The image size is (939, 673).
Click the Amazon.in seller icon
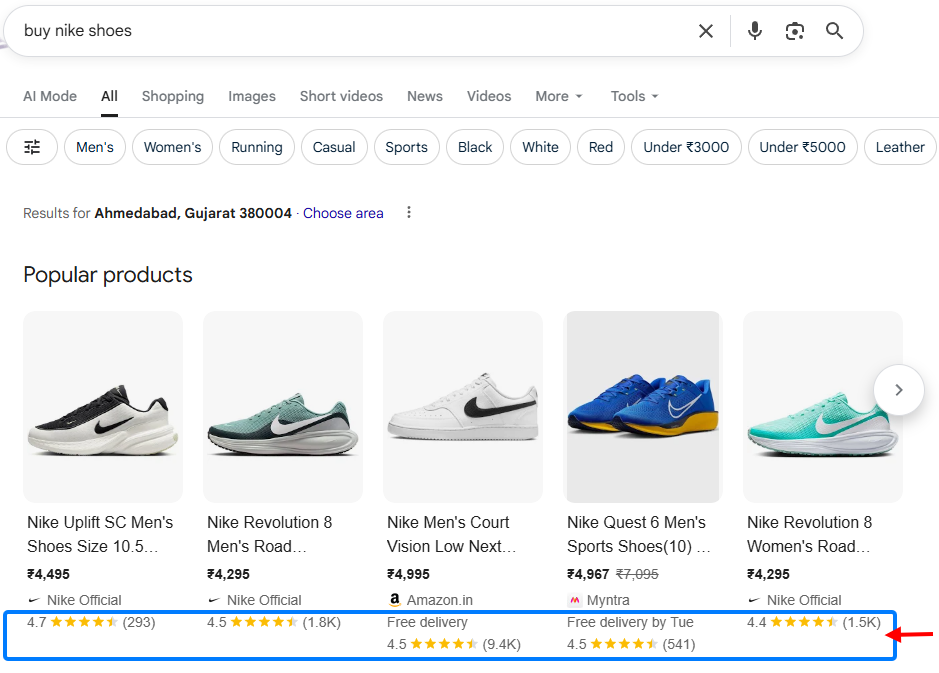click(394, 600)
